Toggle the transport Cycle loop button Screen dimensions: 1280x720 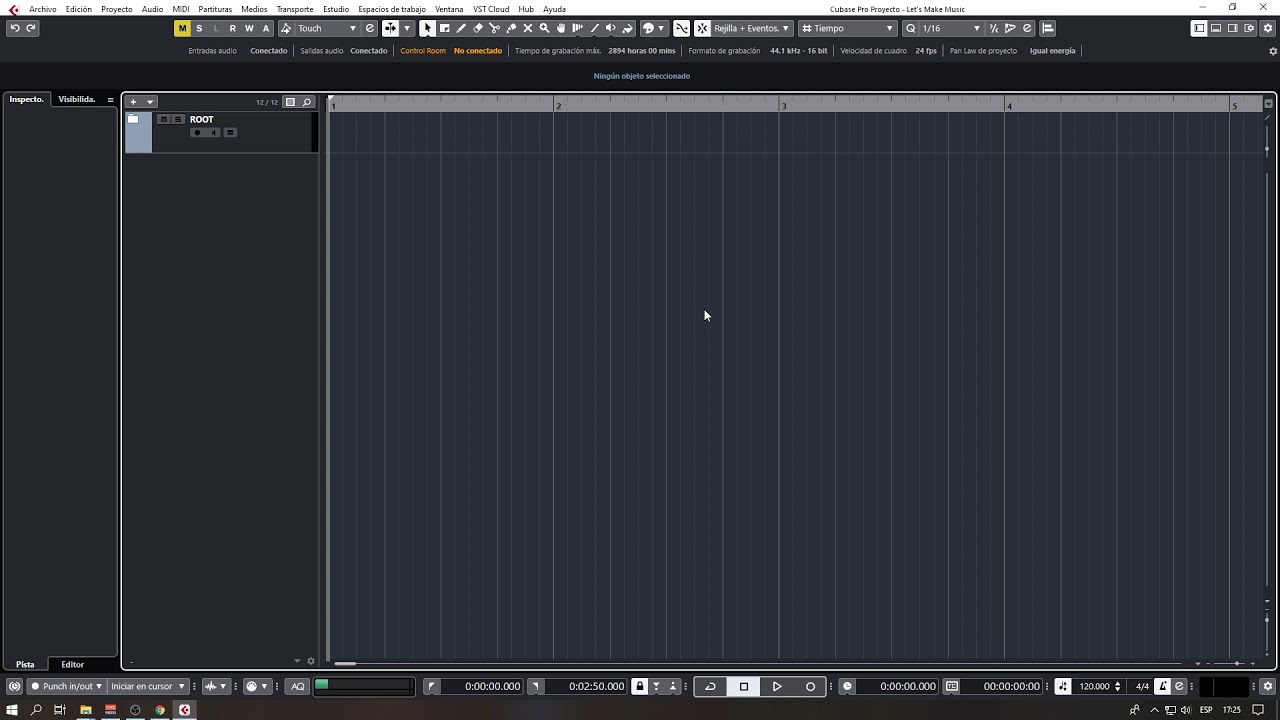click(710, 686)
